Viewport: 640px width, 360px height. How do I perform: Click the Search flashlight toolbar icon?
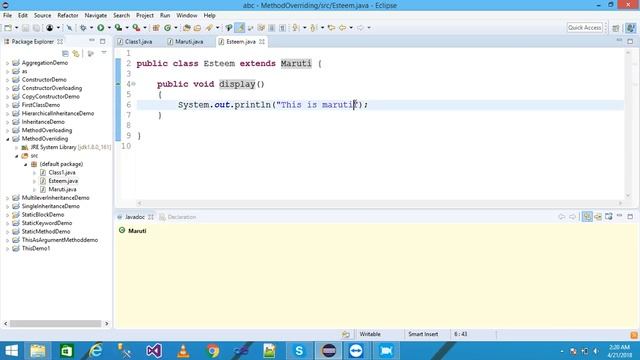click(209, 28)
